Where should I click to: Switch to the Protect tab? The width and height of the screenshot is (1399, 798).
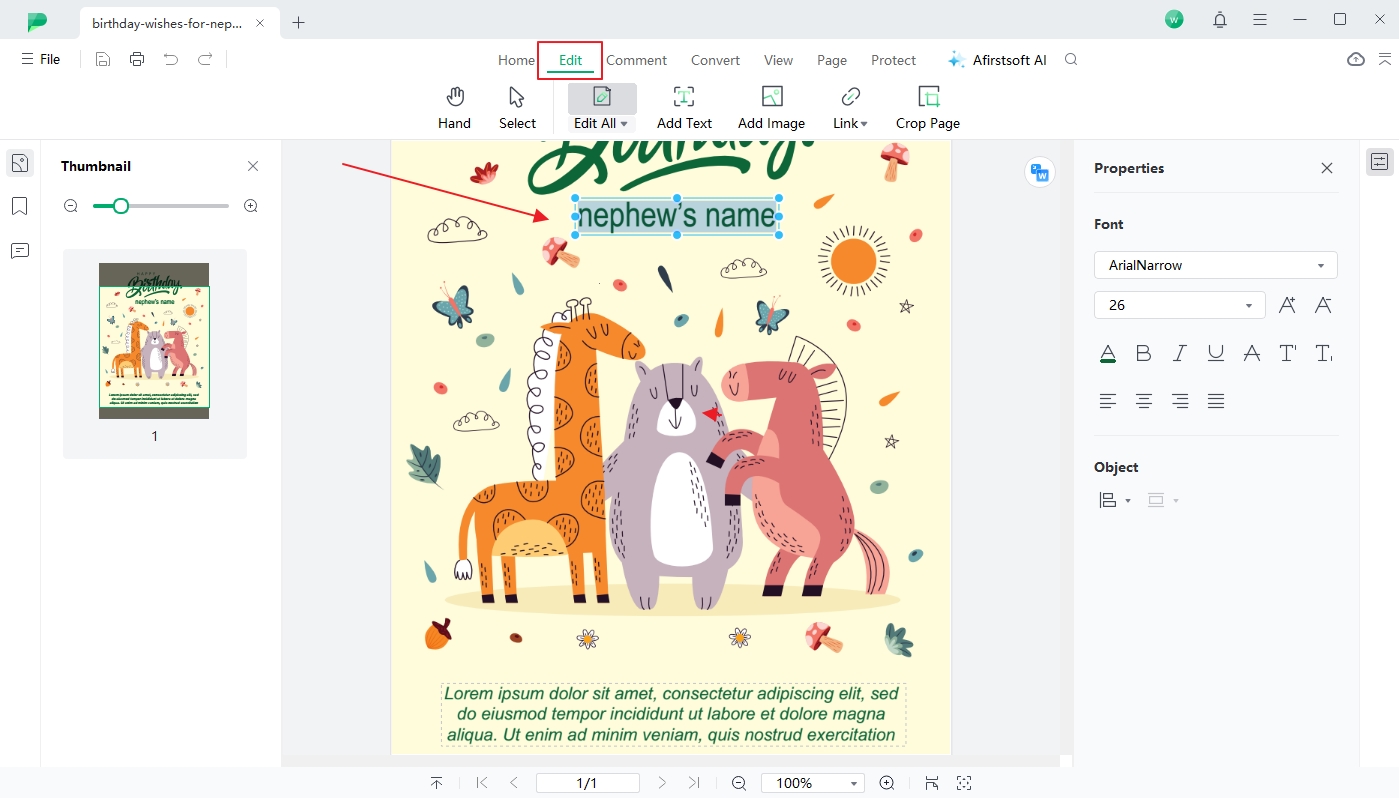click(x=893, y=60)
